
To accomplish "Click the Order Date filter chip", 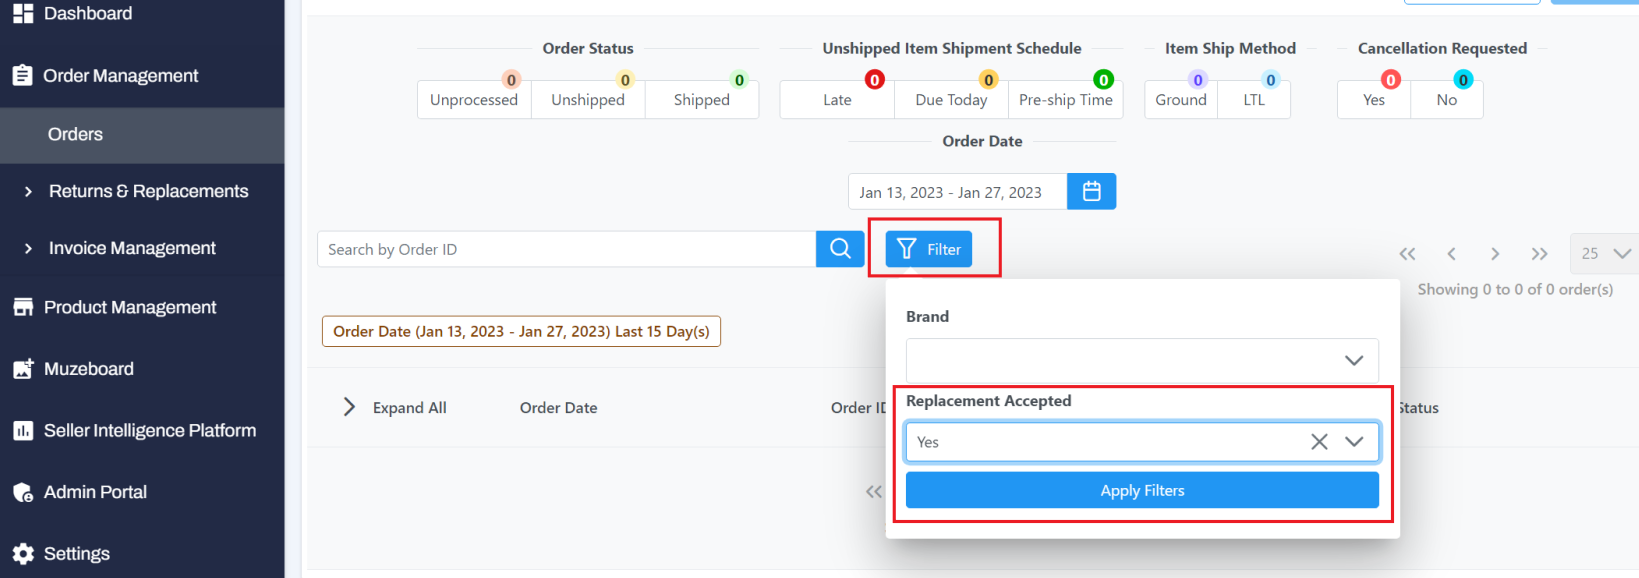I will pos(521,331).
